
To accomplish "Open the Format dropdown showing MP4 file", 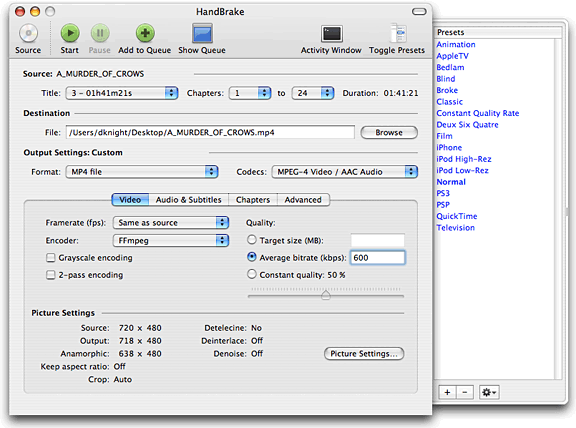I will pyautogui.click(x=142, y=172).
